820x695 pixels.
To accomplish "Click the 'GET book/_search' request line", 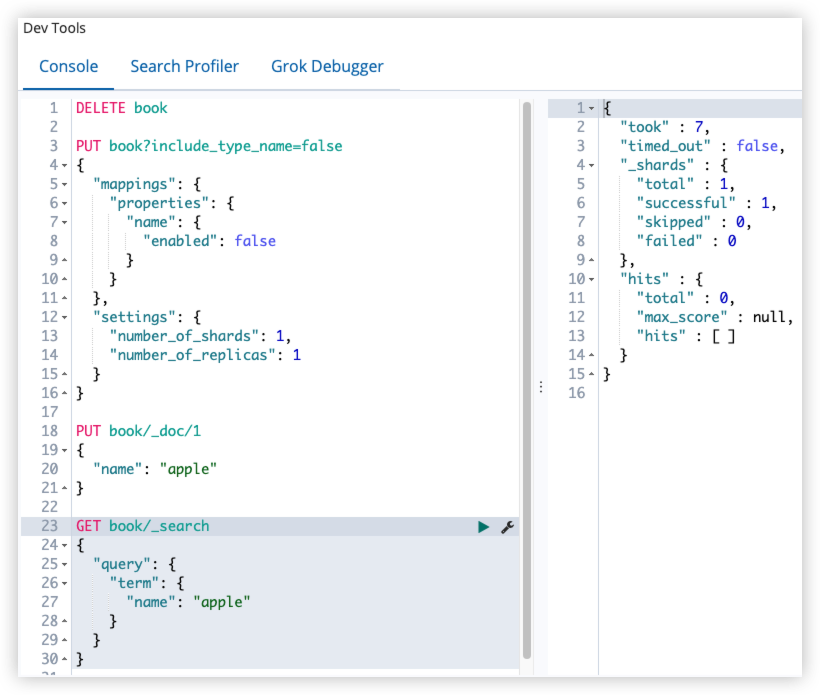I will pyautogui.click(x=142, y=526).
